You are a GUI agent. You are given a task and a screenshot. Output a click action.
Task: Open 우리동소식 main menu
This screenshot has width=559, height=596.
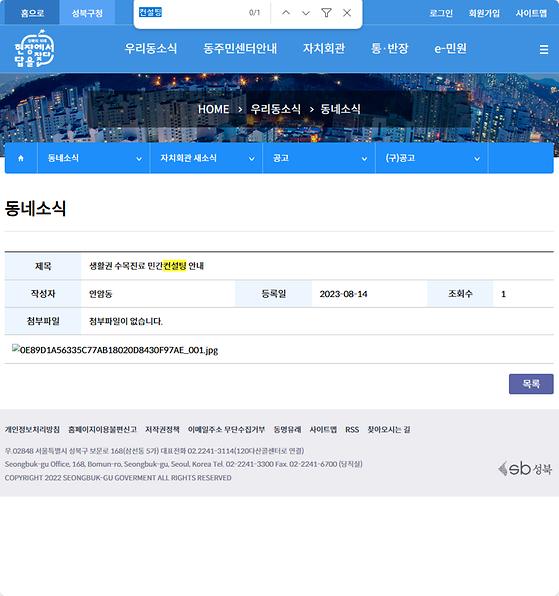pyautogui.click(x=151, y=49)
